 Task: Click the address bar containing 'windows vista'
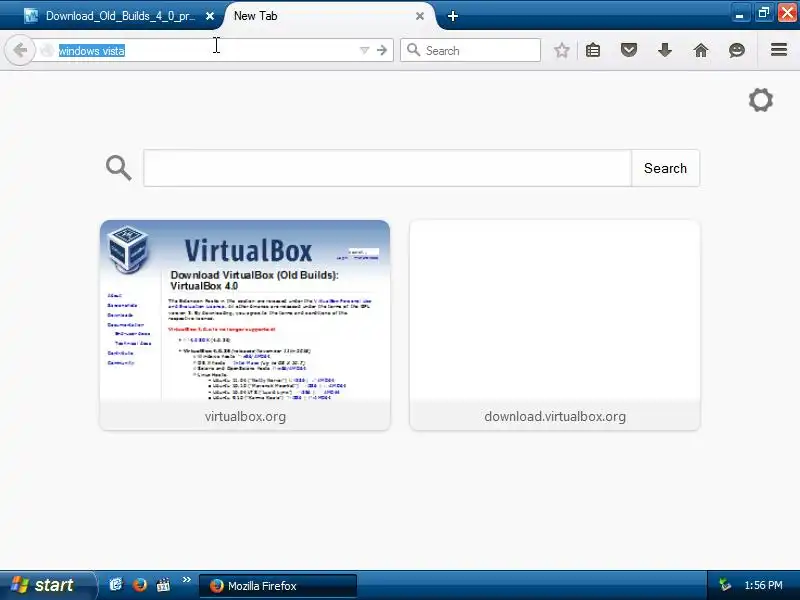coord(213,50)
